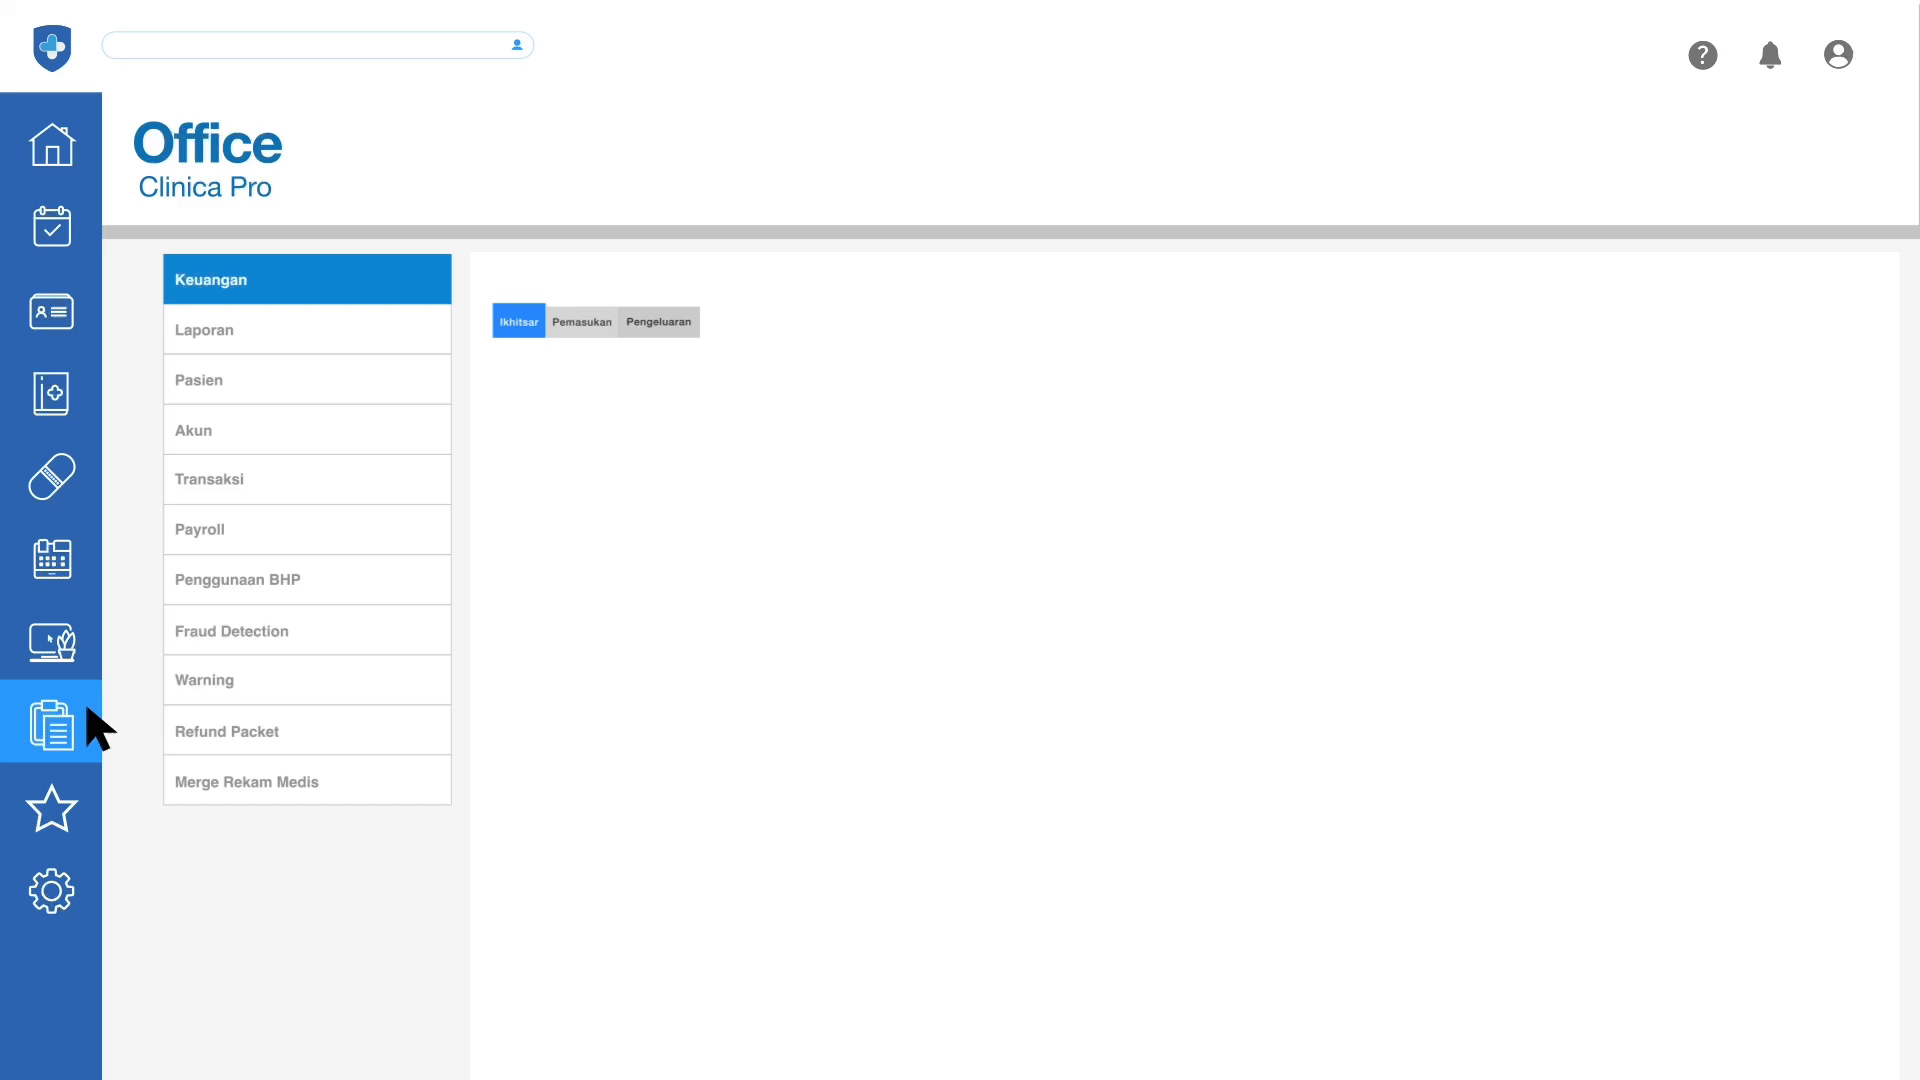Image resolution: width=1920 pixels, height=1080 pixels.
Task: Switch to the Pemasukan tab
Action: (x=581, y=322)
